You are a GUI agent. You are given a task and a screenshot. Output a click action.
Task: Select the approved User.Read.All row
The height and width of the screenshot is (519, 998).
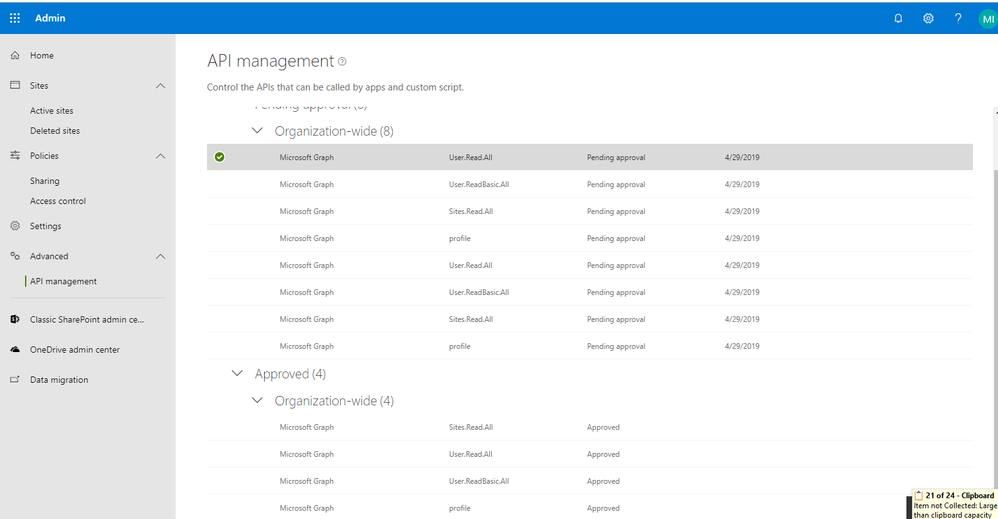point(589,454)
